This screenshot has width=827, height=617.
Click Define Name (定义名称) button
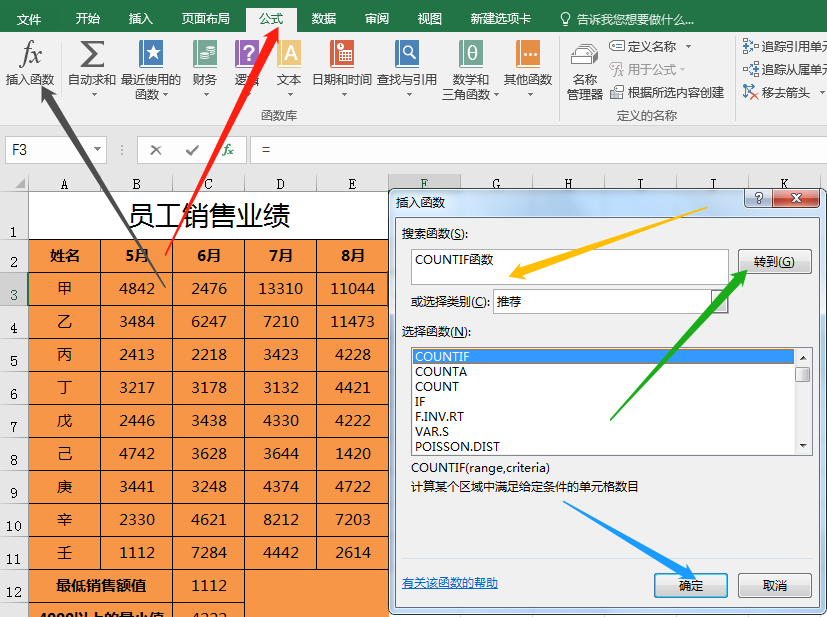coord(643,46)
